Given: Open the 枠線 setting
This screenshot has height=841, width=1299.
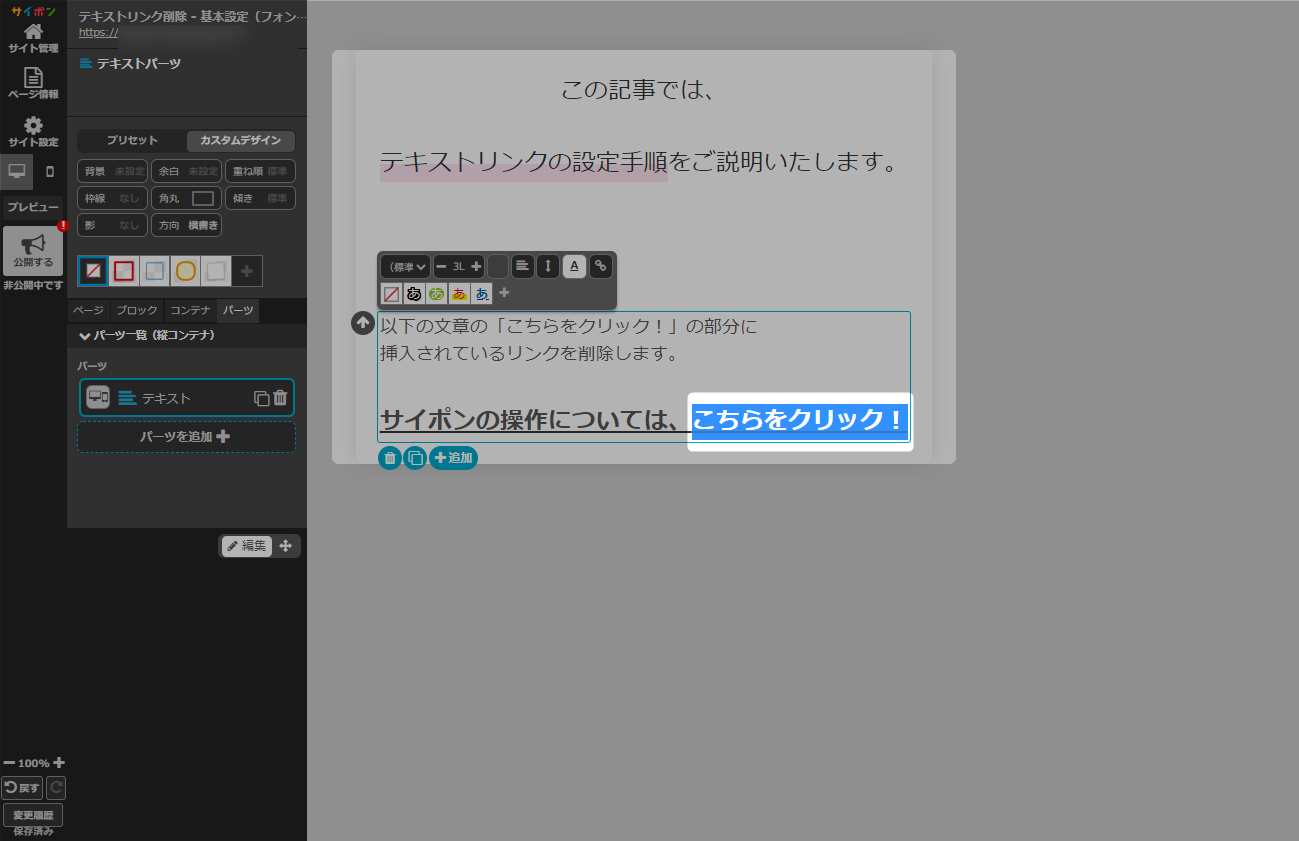Looking at the screenshot, I should [x=112, y=198].
